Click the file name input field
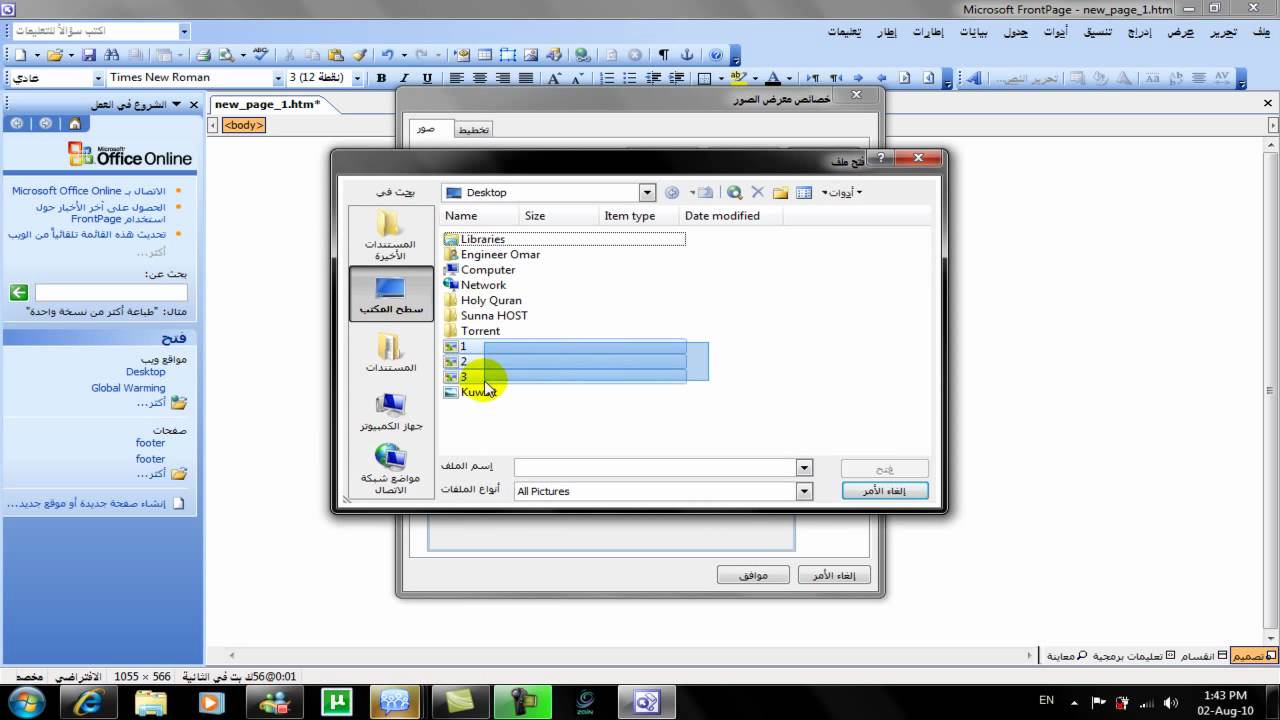The image size is (1280, 720). [655, 467]
